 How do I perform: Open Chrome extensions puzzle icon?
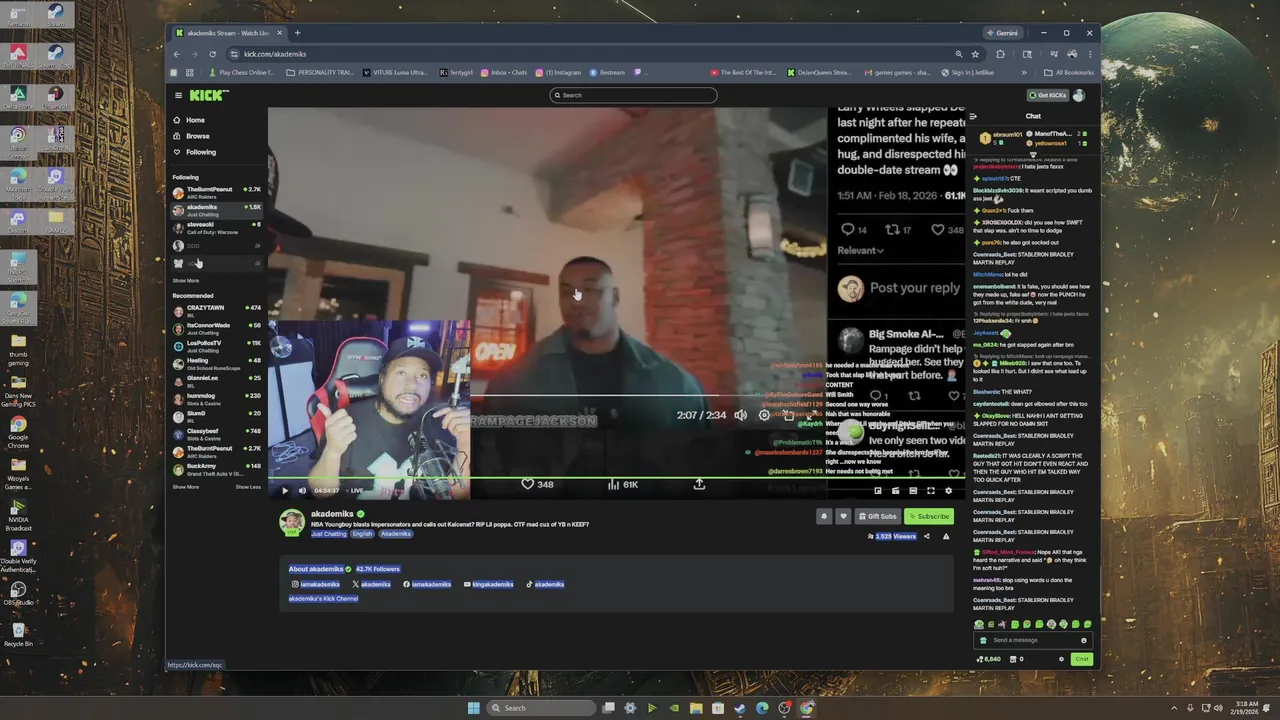pyautogui.click(x=1000, y=54)
